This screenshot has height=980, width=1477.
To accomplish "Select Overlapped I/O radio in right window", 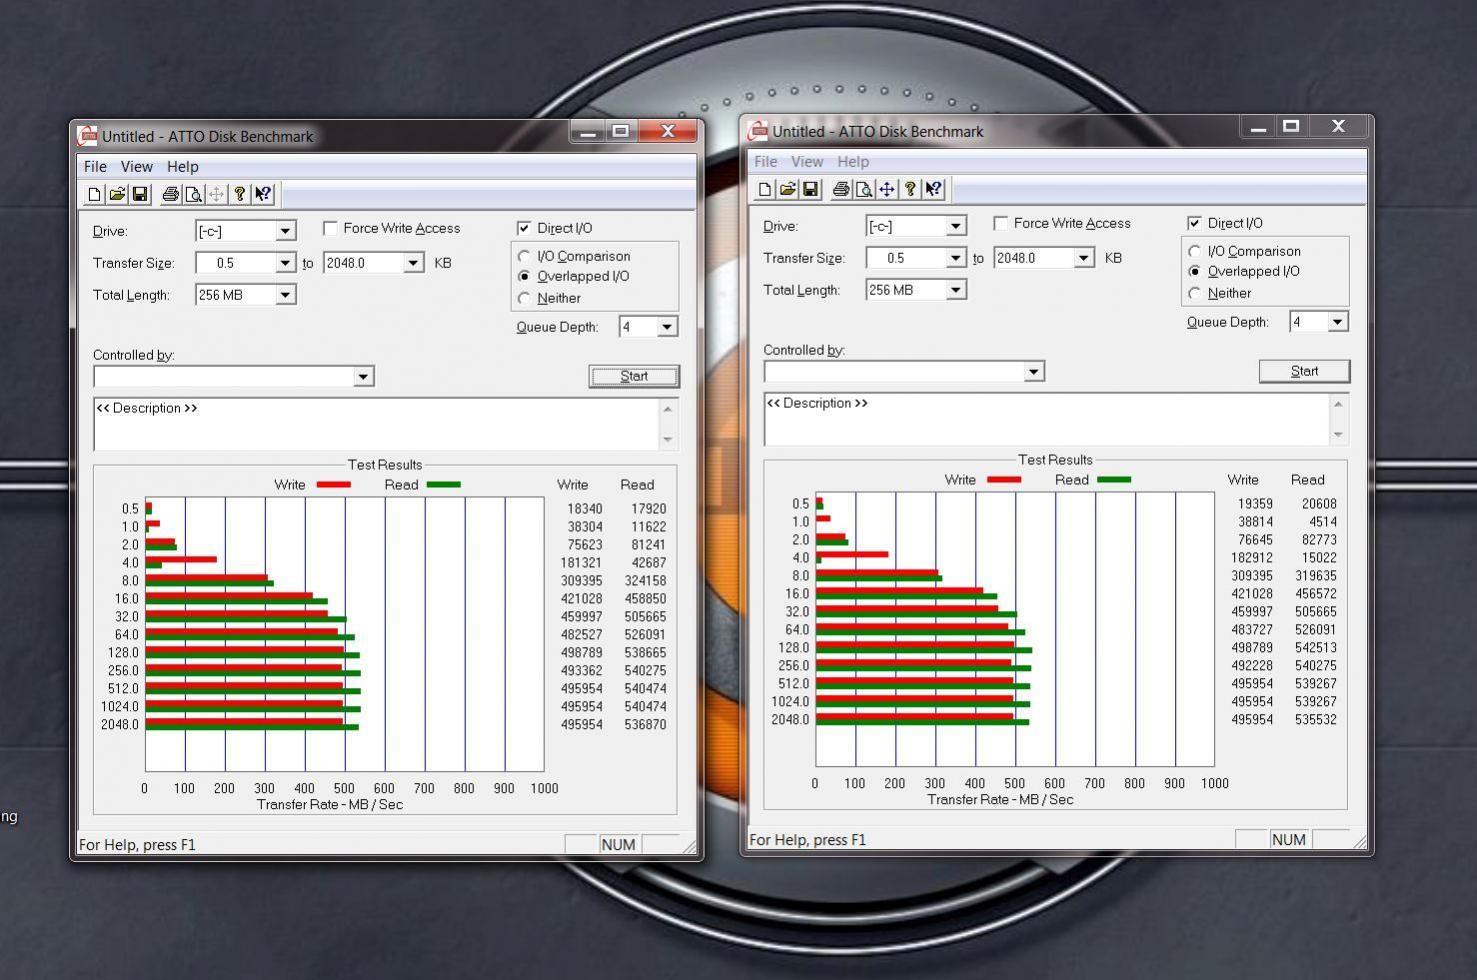I will click(1195, 271).
